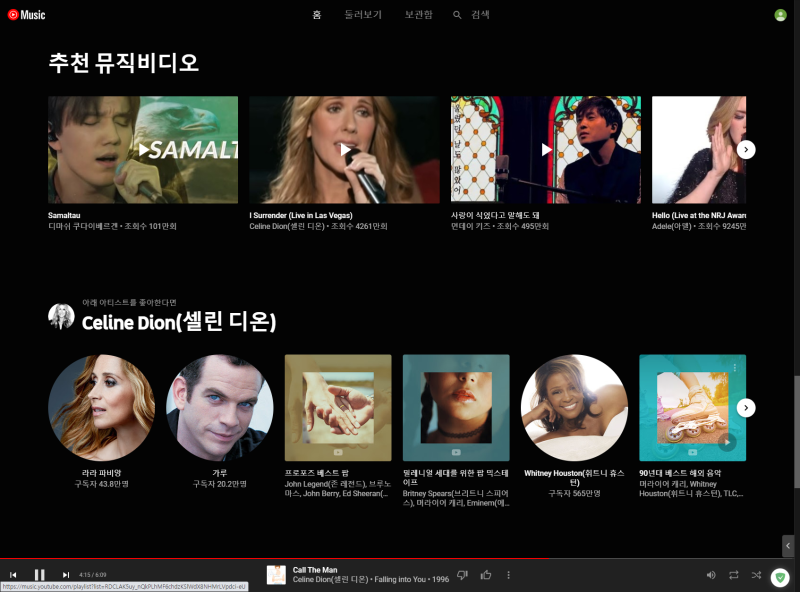
Task: Click the search magnifier icon
Action: pos(457,15)
